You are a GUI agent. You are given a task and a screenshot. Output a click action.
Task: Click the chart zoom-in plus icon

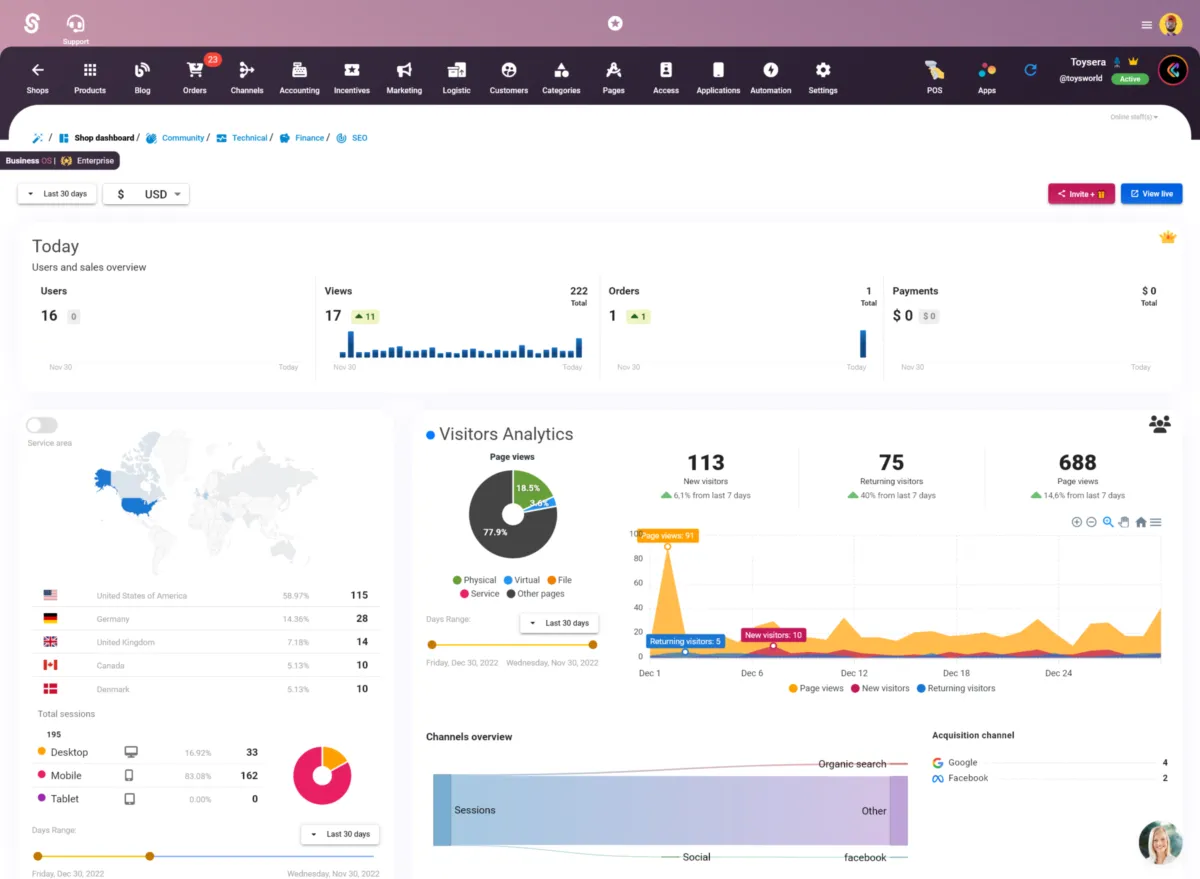[1077, 522]
